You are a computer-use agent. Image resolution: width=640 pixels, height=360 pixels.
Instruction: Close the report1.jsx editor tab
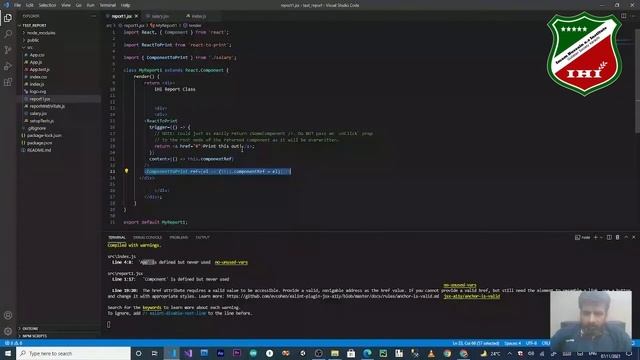pyautogui.click(x=136, y=16)
